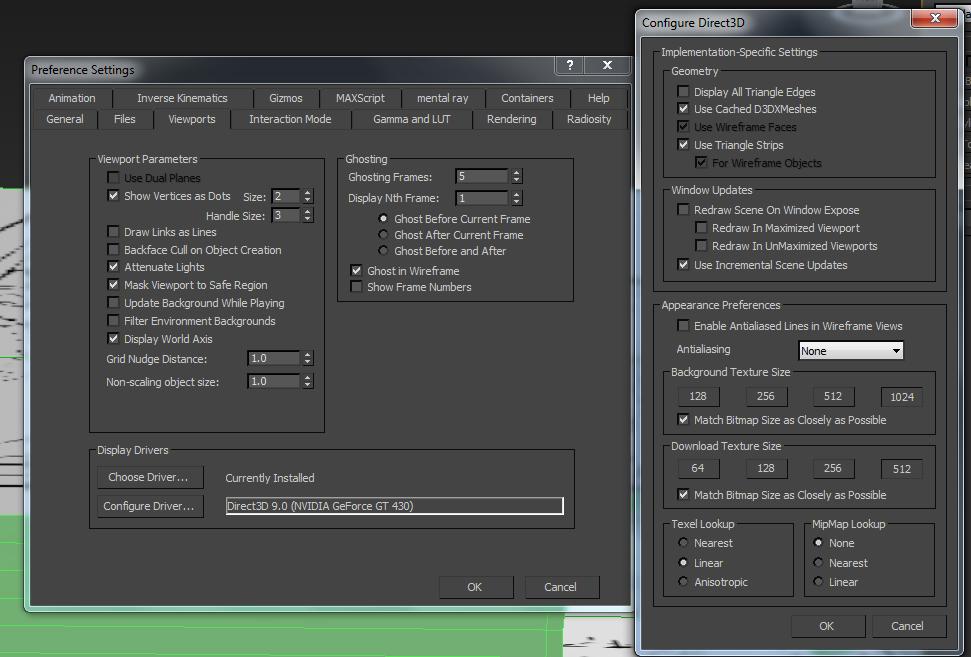Adjust Non-scaling object size spinner
The height and width of the screenshot is (657, 971).
point(308,381)
